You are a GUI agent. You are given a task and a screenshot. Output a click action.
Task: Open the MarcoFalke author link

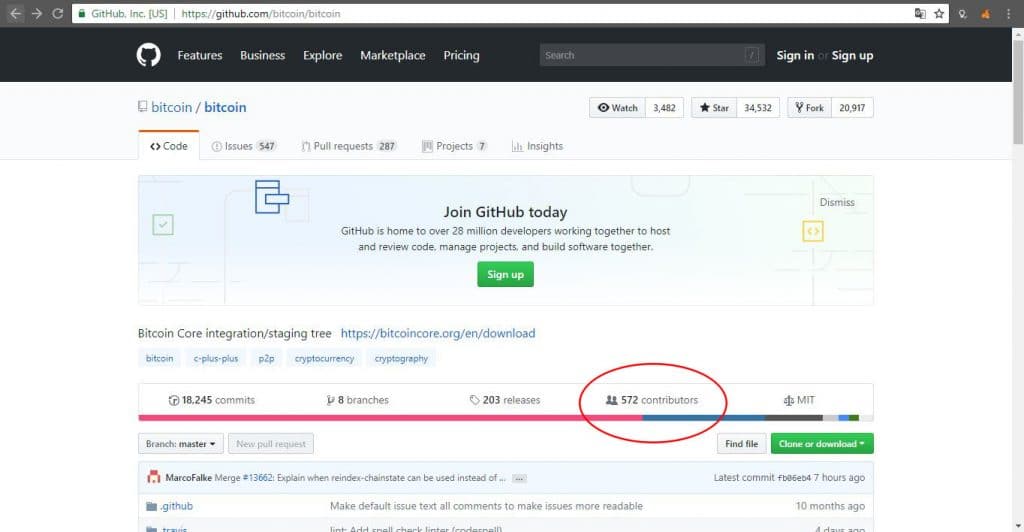189,478
